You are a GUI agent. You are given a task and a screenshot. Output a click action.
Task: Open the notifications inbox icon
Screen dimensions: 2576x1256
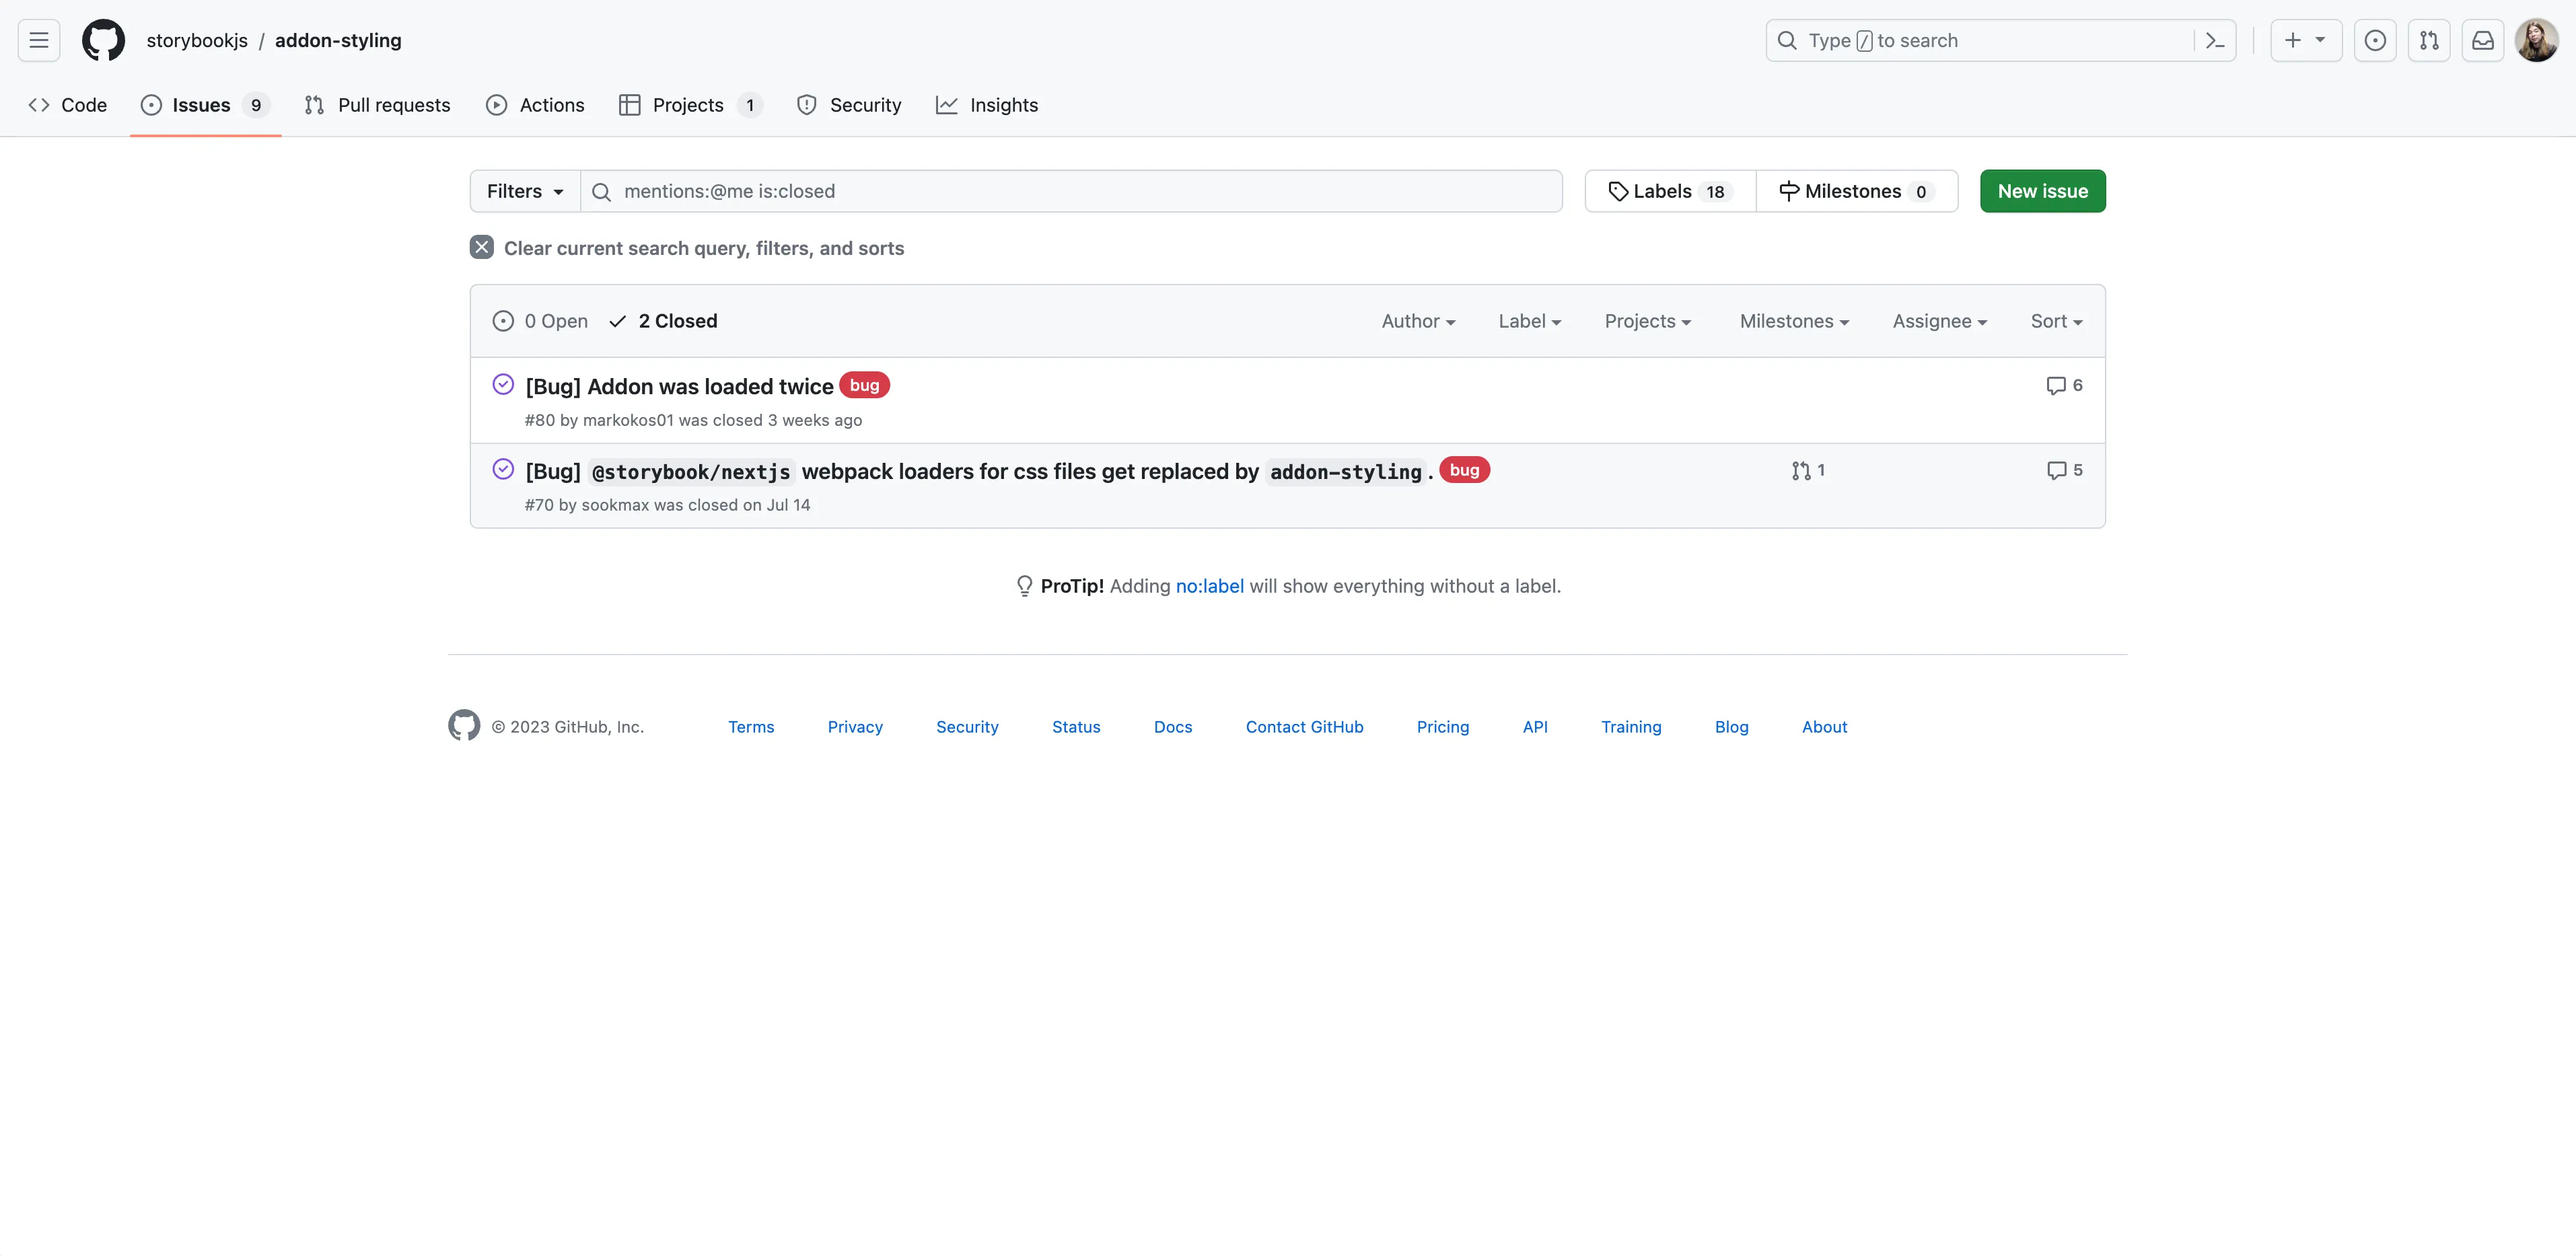click(x=2483, y=40)
